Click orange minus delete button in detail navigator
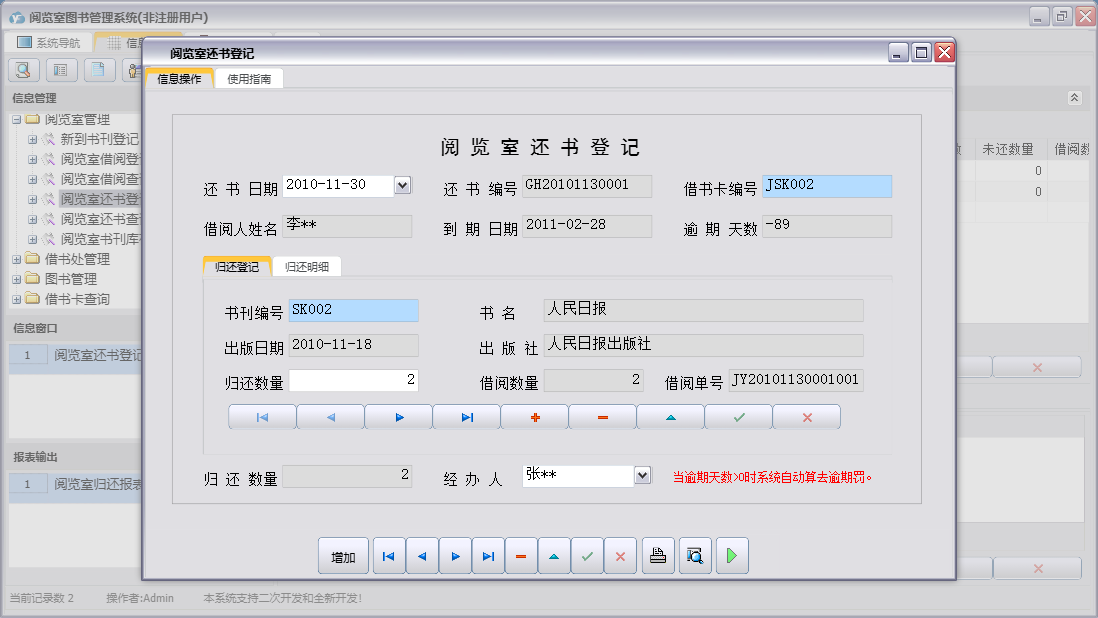The image size is (1098, 618). (603, 417)
